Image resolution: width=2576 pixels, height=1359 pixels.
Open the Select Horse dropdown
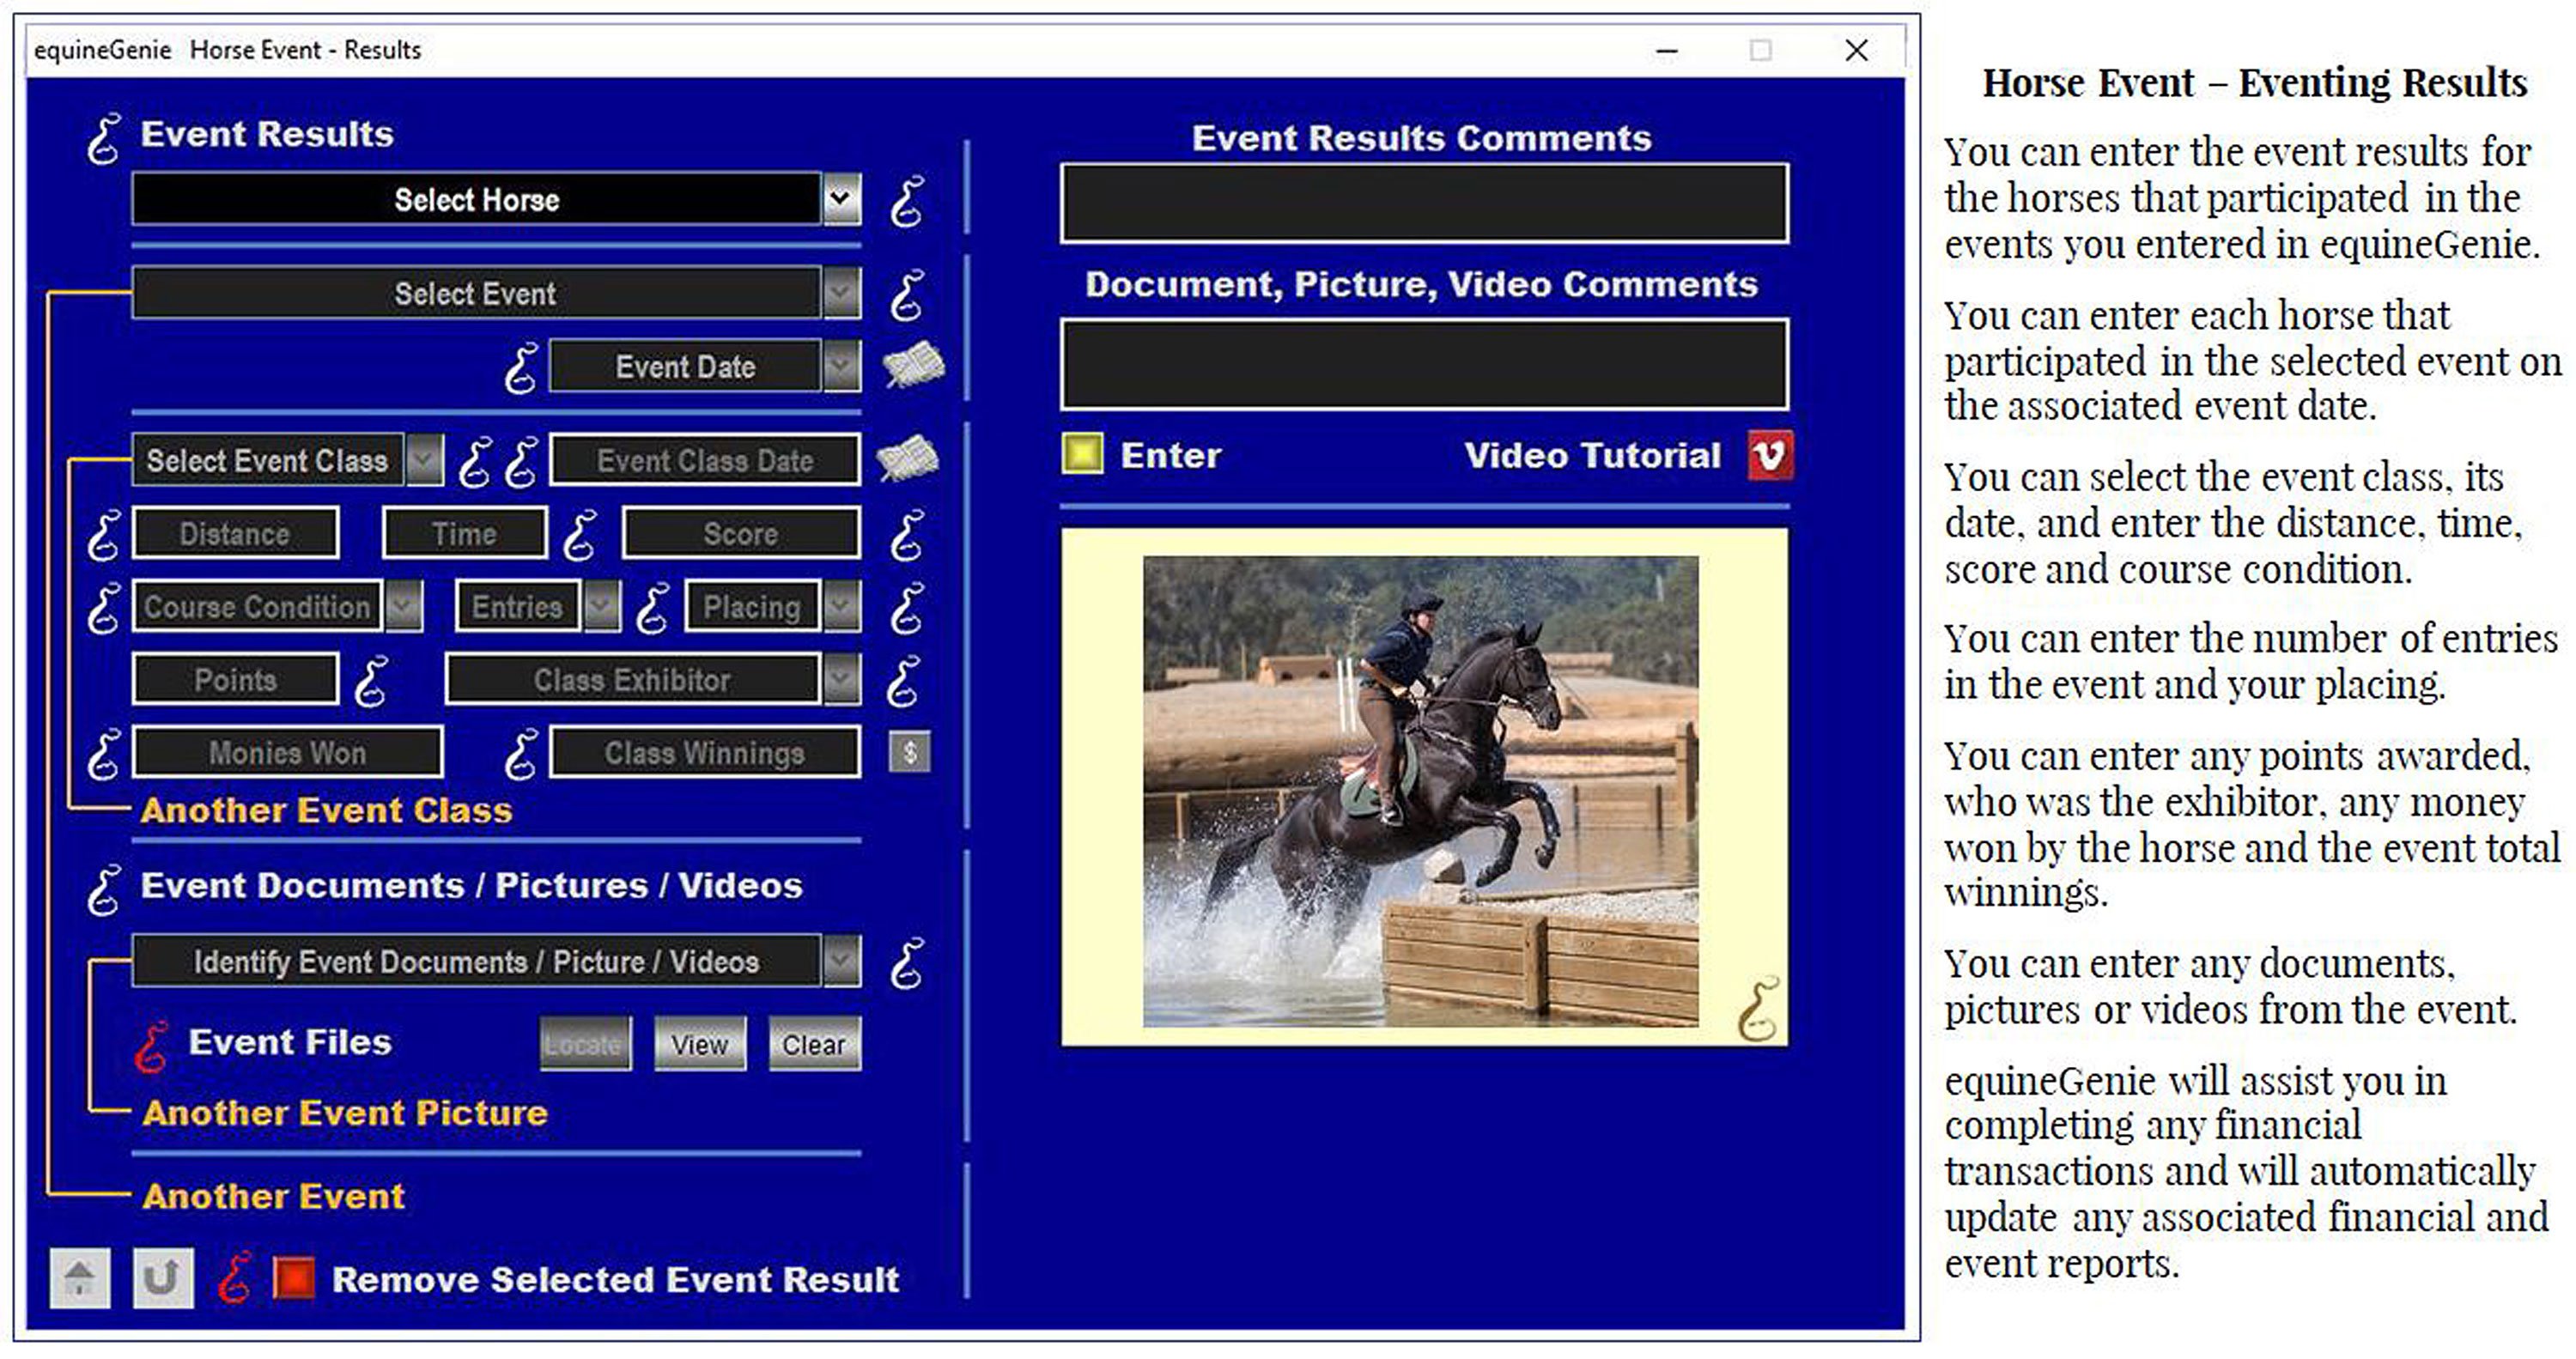point(840,199)
